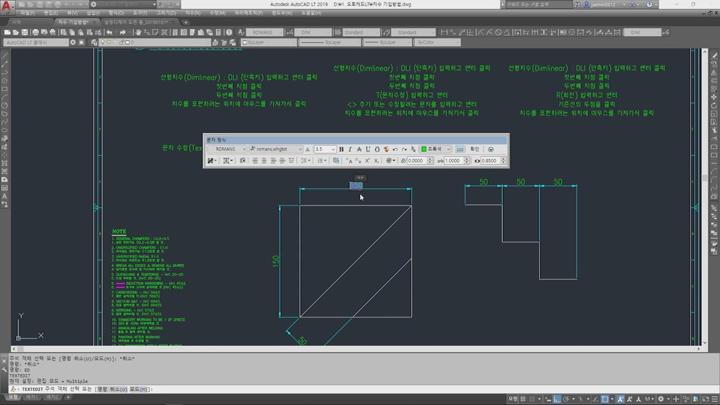Viewport: 720px width, 405px height.
Task: Apply right paragraph alignment
Action: tap(273, 161)
